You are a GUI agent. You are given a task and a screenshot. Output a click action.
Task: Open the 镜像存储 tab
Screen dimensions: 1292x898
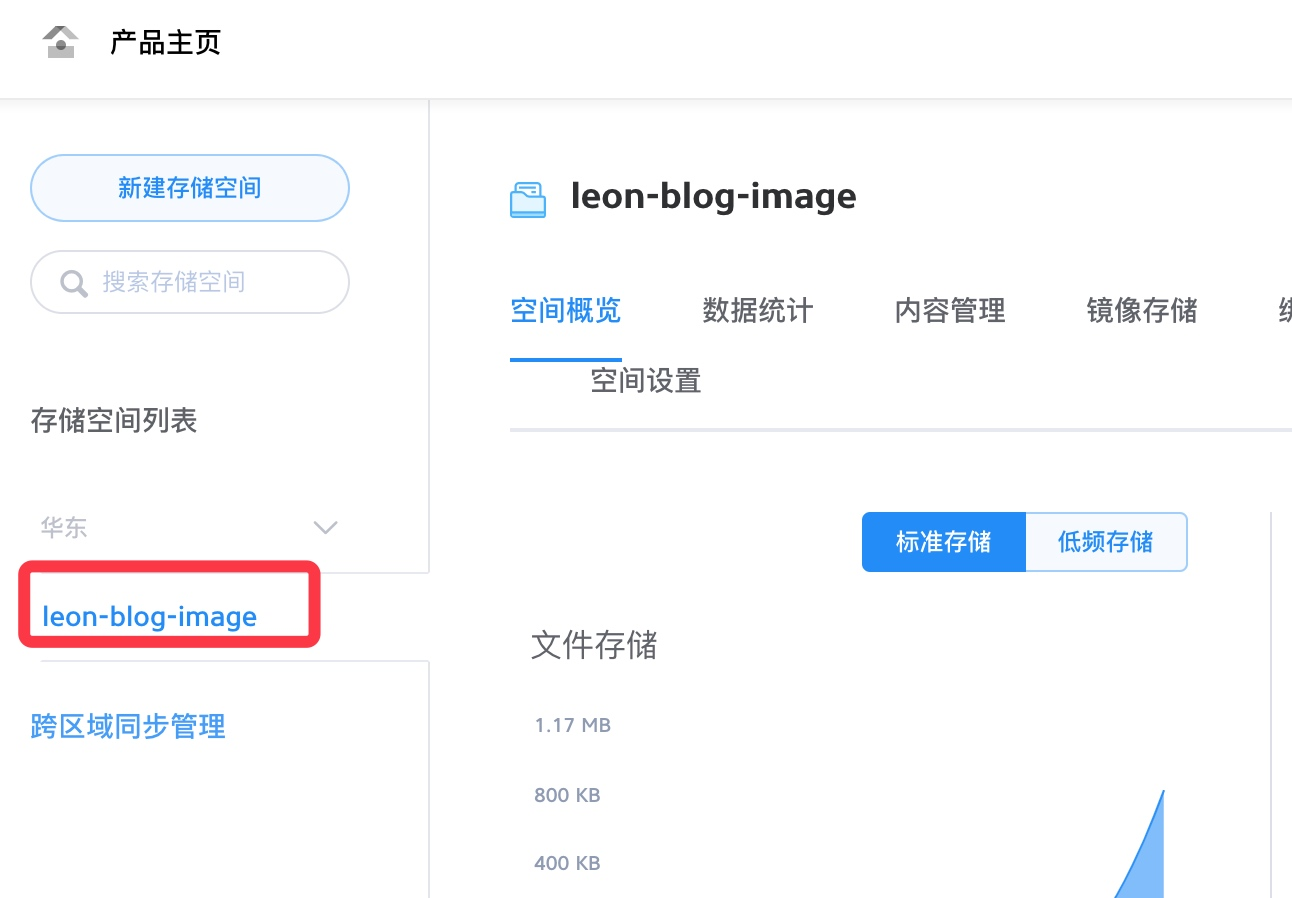point(1142,311)
